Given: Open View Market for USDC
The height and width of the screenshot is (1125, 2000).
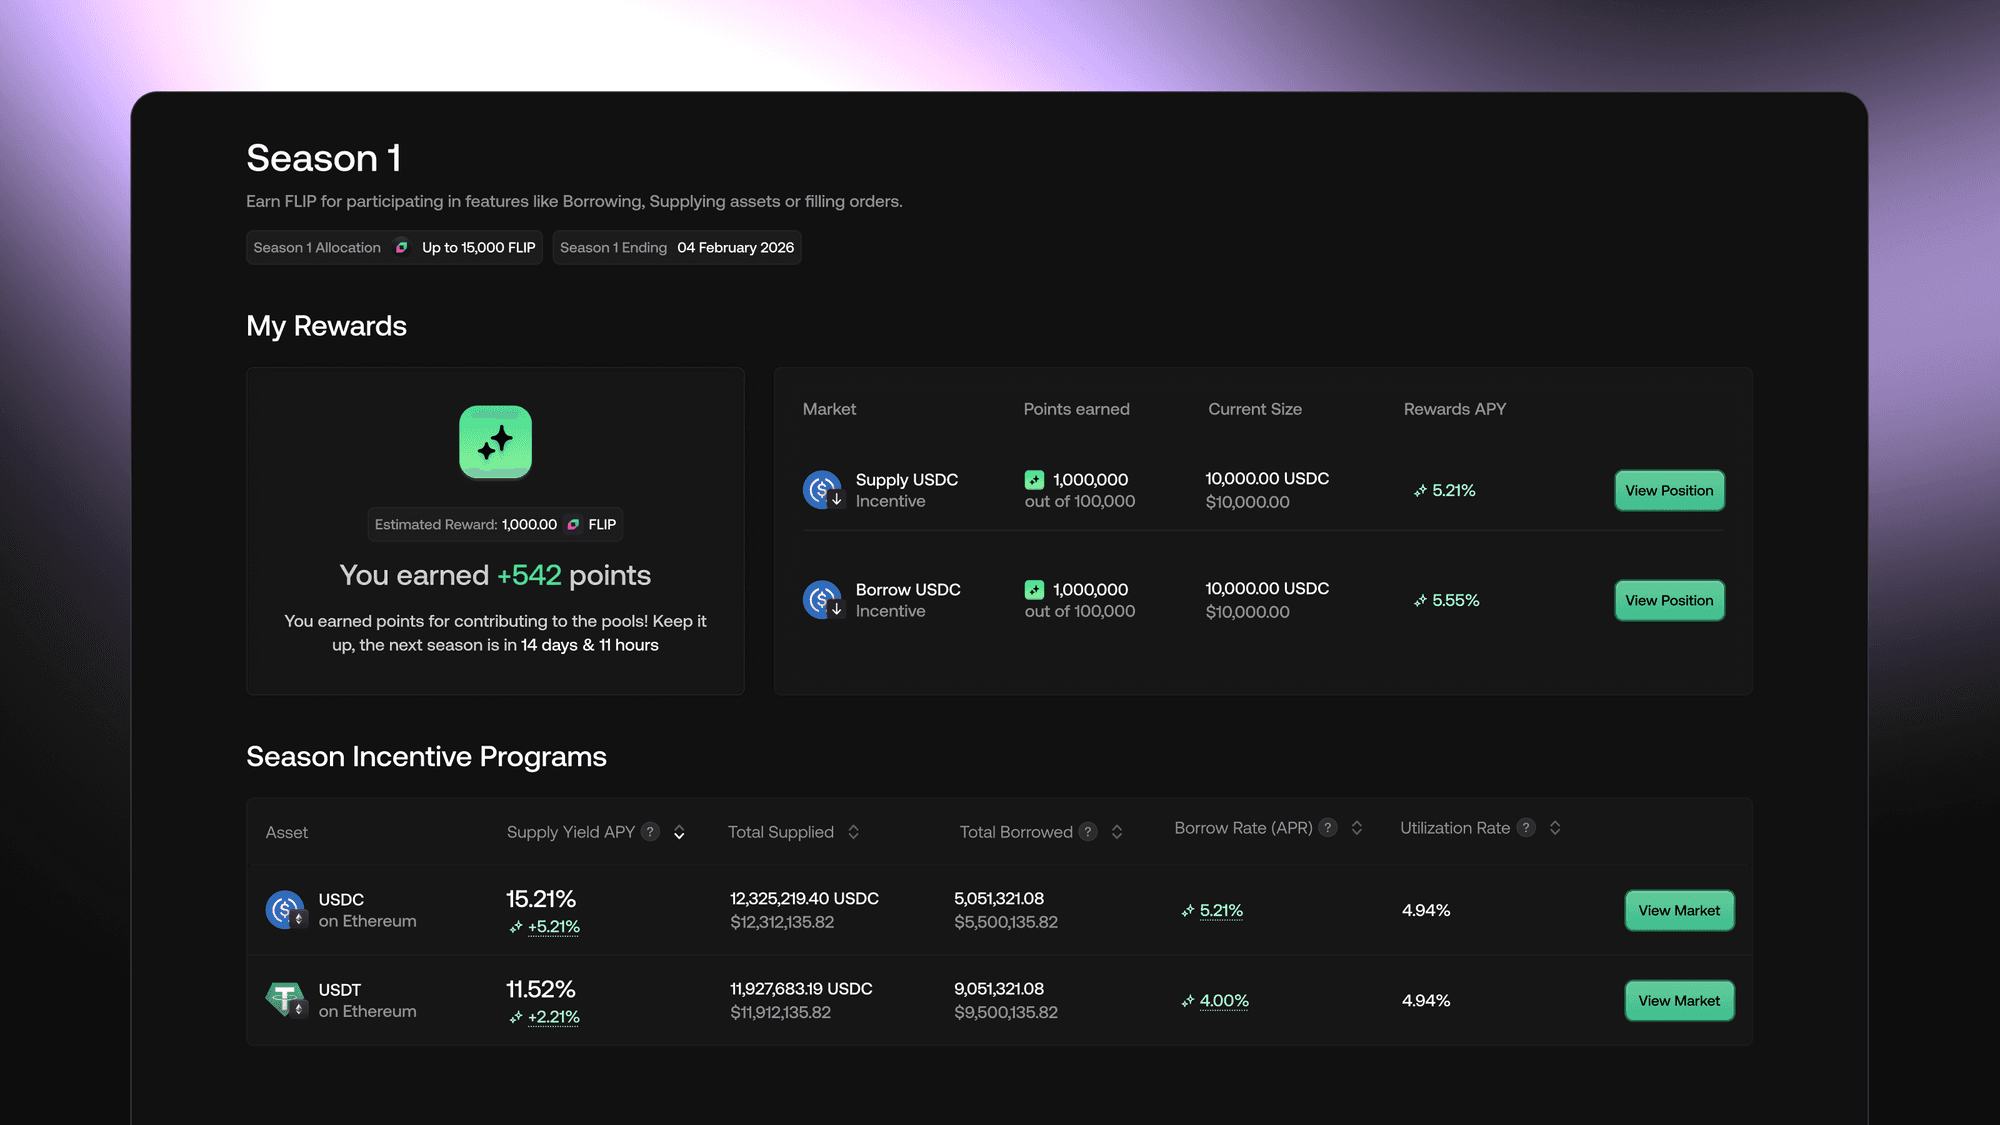Looking at the screenshot, I should coord(1679,910).
